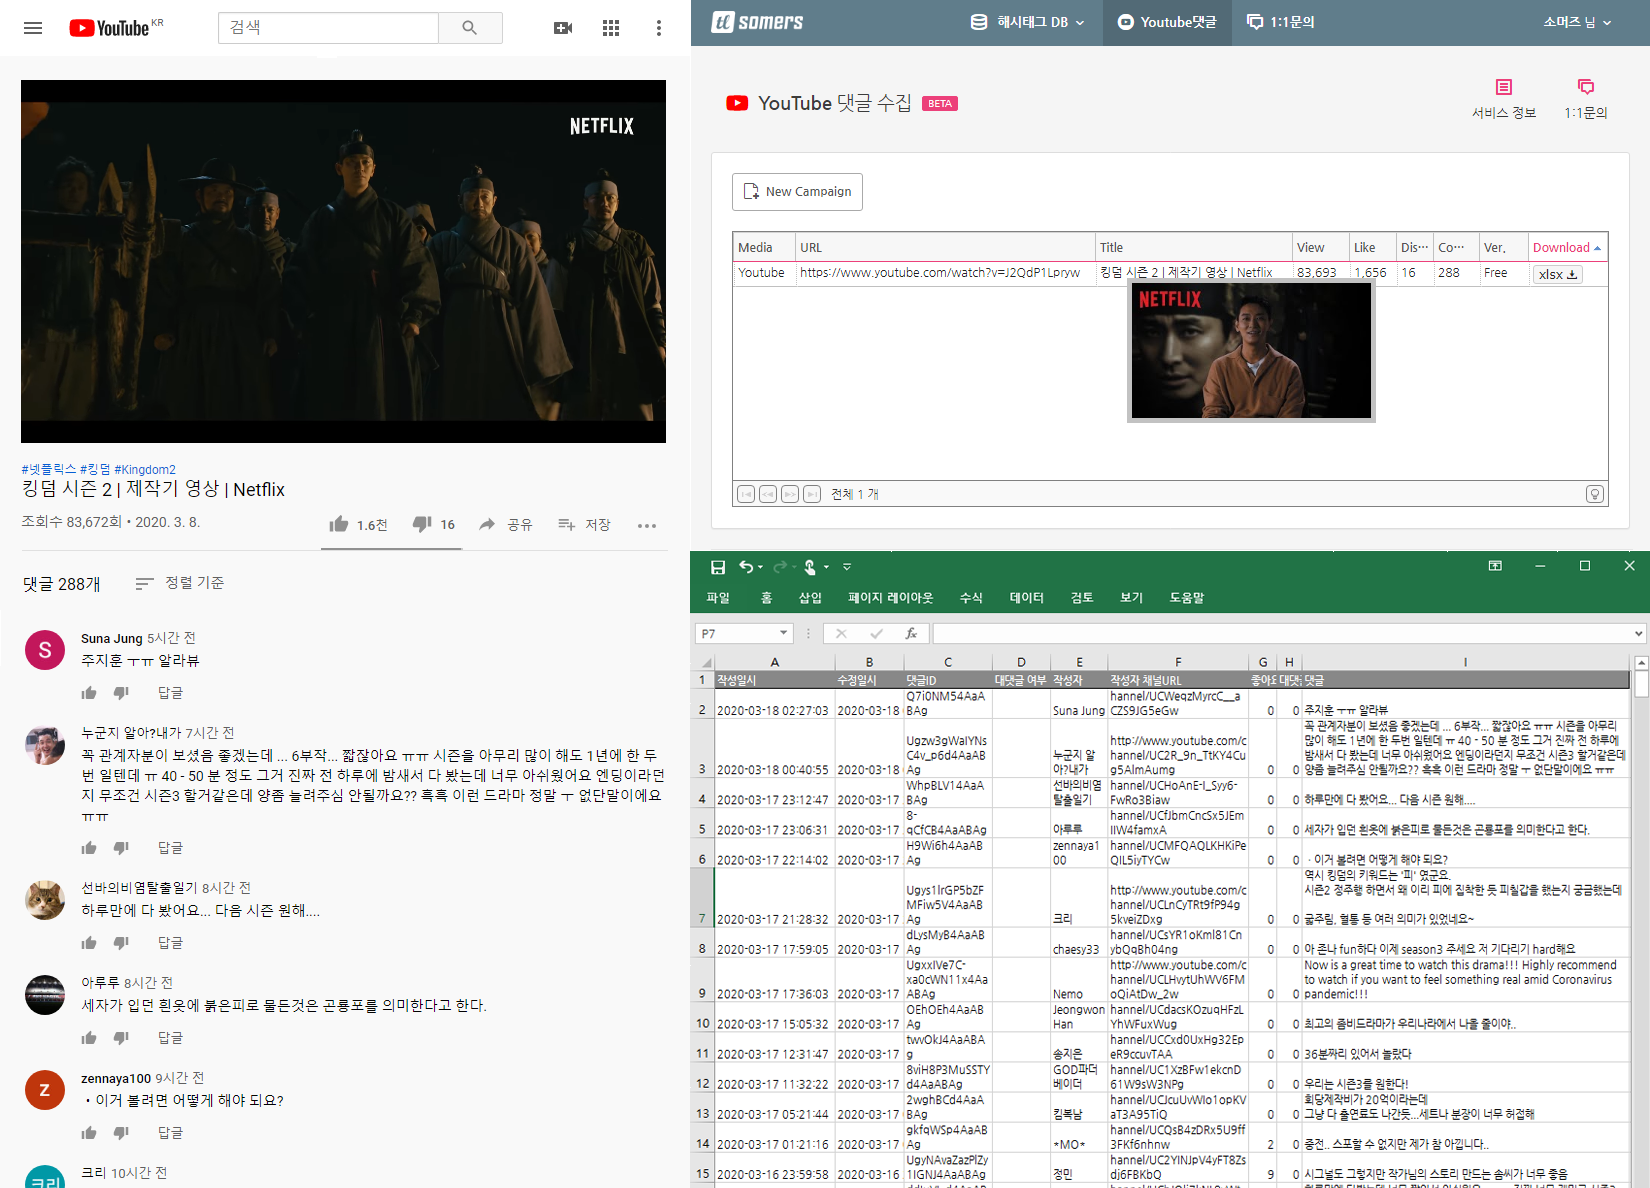This screenshot has height=1188, width=1650.
Task: Open Excel ribbon display options icon
Action: tap(1495, 566)
